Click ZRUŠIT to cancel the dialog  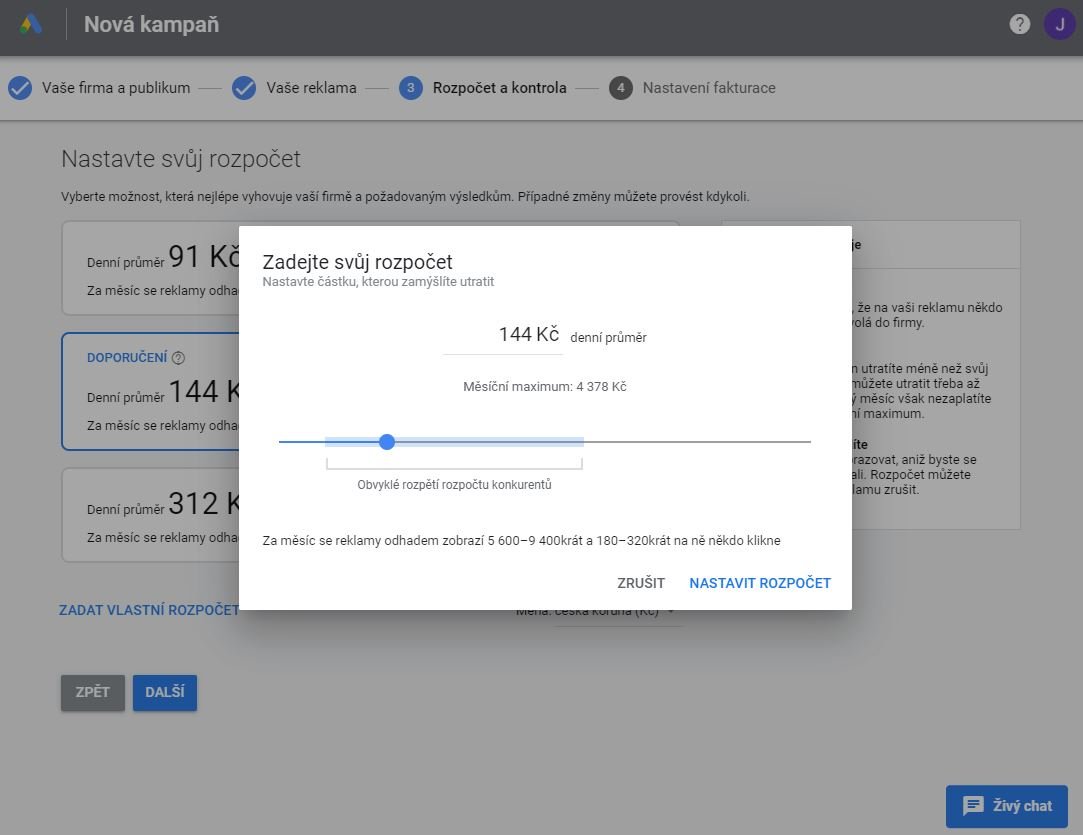[641, 583]
